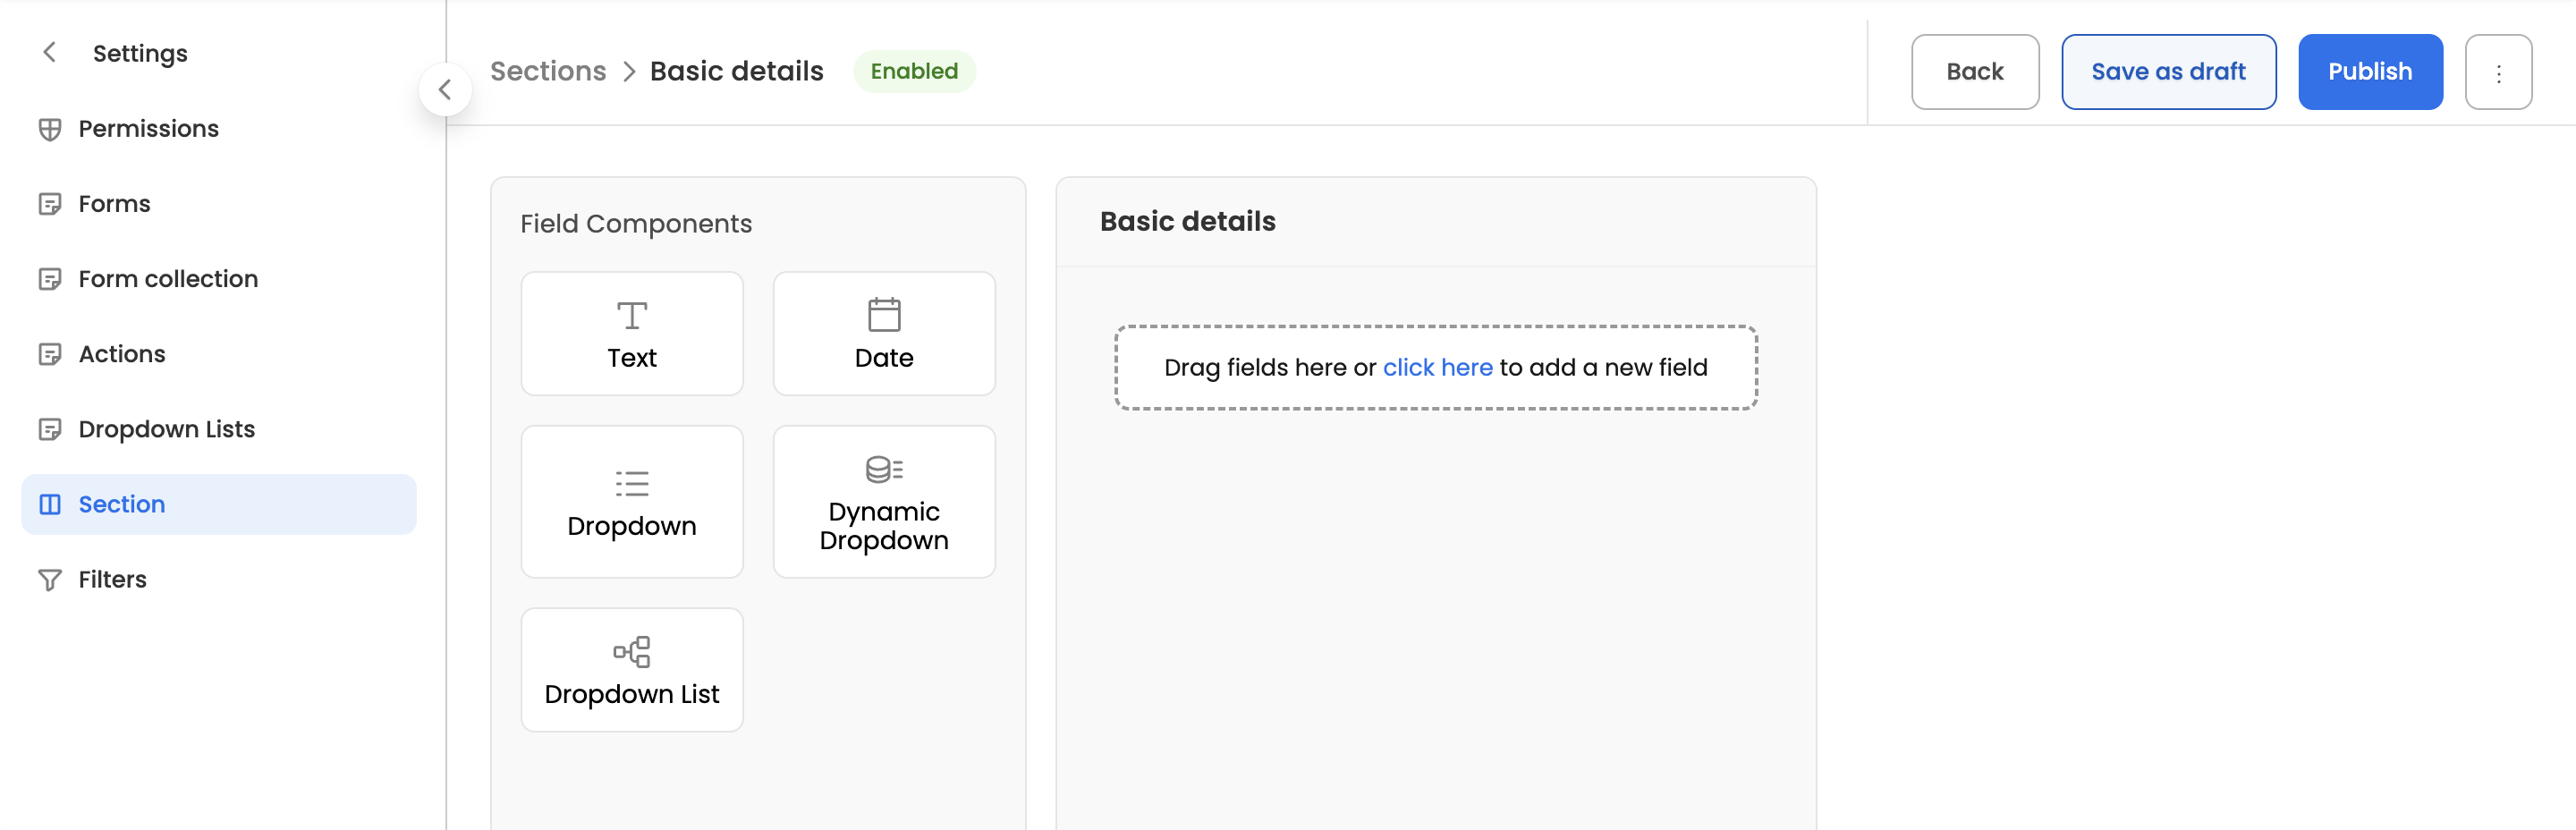The width and height of the screenshot is (2576, 830).
Task: Open the three-dot more options menu
Action: (2498, 73)
